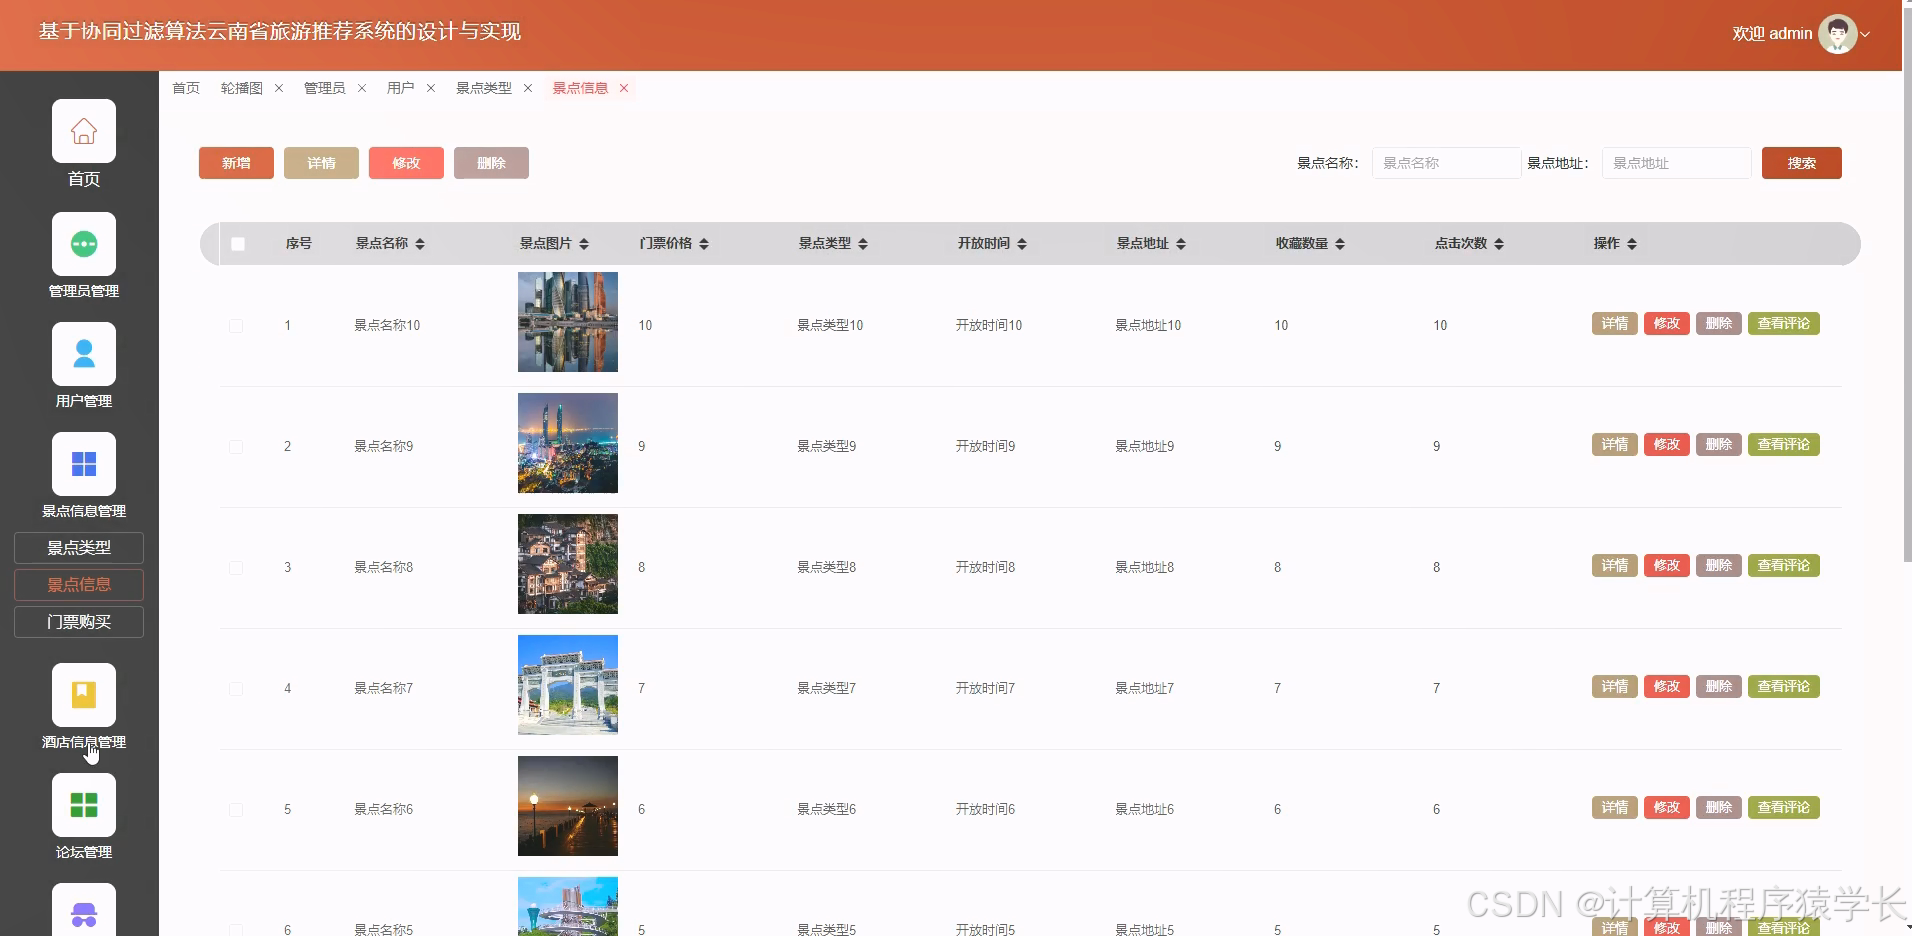Switch to the 管理员 tab
Image resolution: width=1912 pixels, height=936 pixels.
(x=325, y=88)
